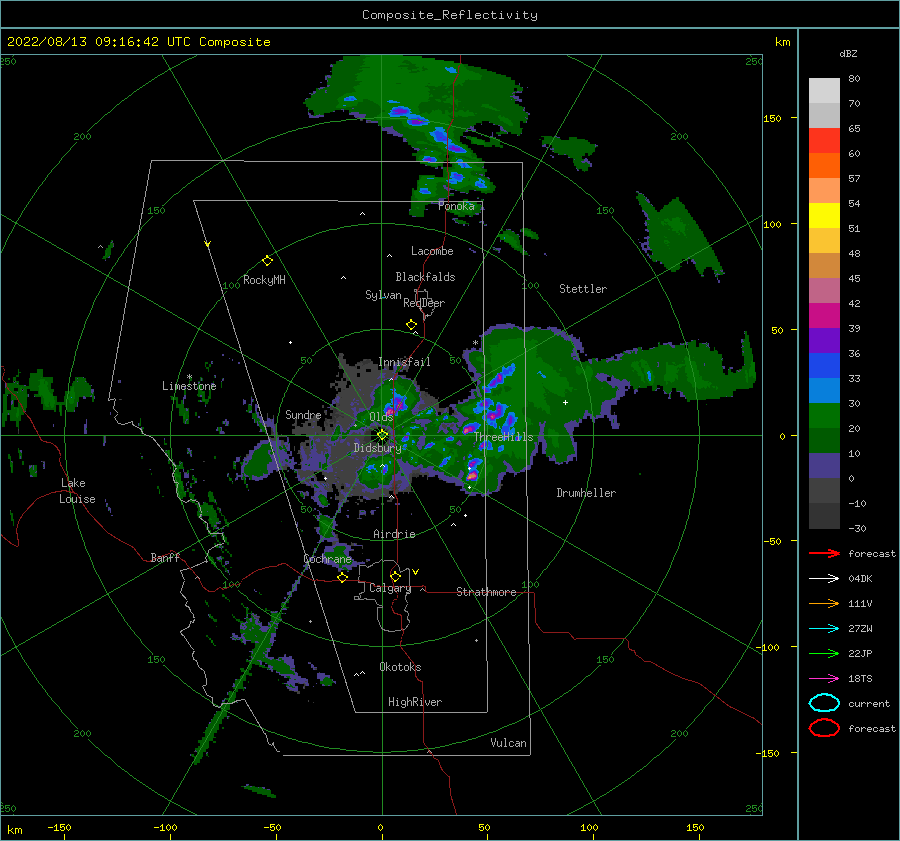Click the Drumheller city label

(586, 493)
